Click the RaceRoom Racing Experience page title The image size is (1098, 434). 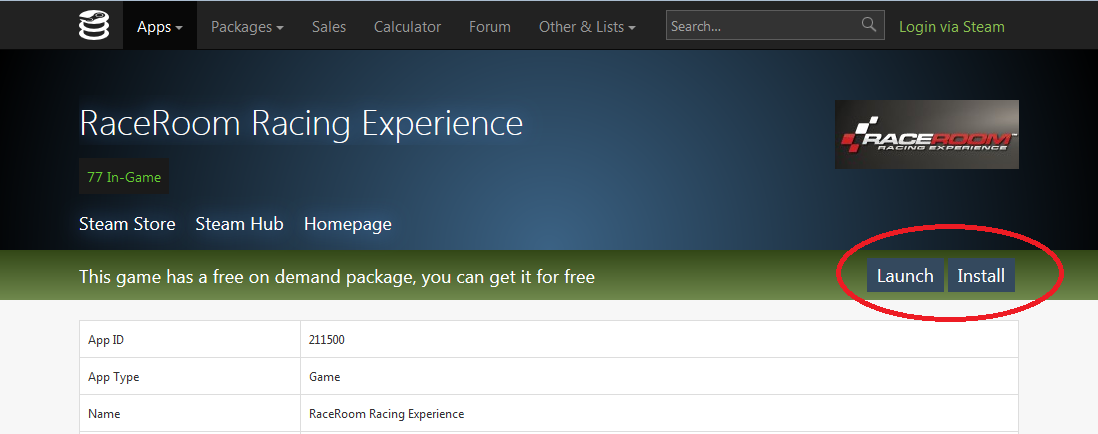click(301, 123)
